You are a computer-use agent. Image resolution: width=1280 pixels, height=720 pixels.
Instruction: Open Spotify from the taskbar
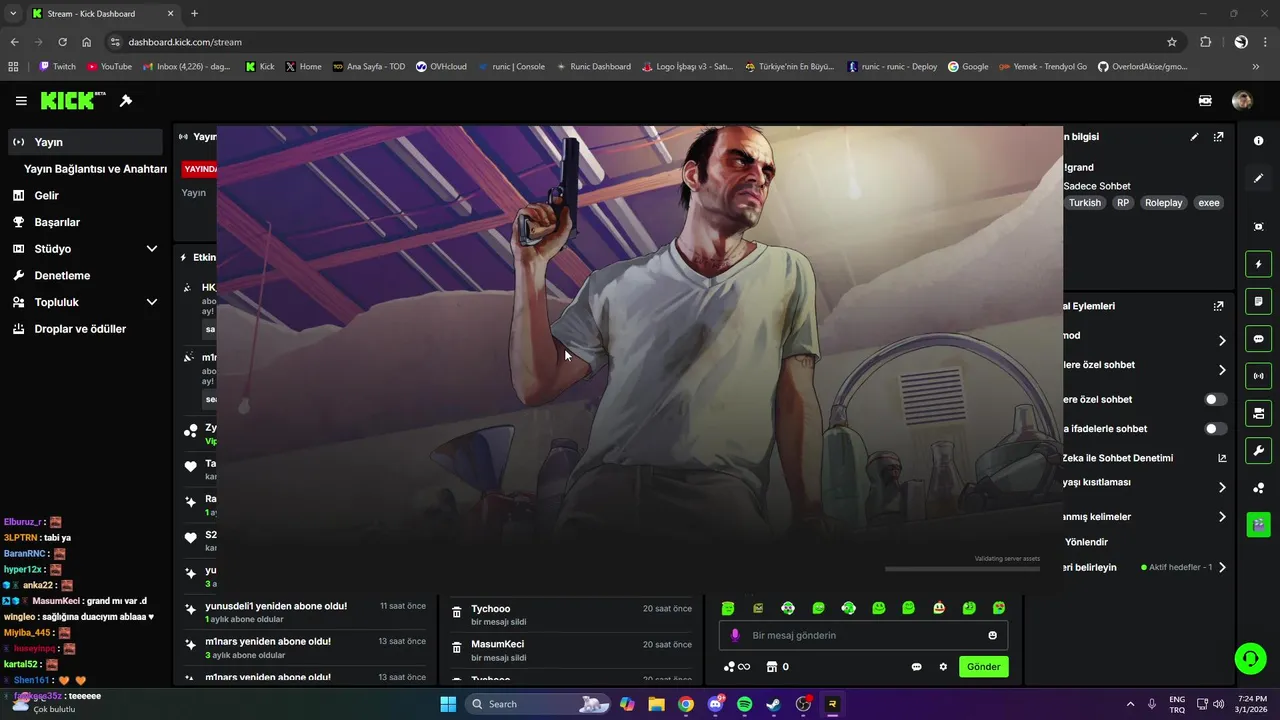coord(744,704)
